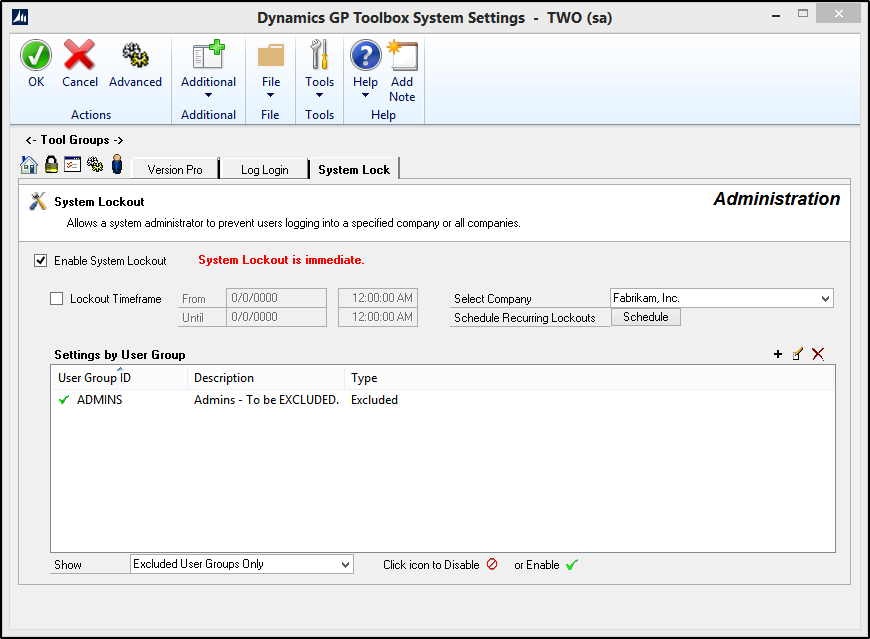The image size is (870, 639).
Task: Select the ADMINS user group row
Action: (443, 400)
